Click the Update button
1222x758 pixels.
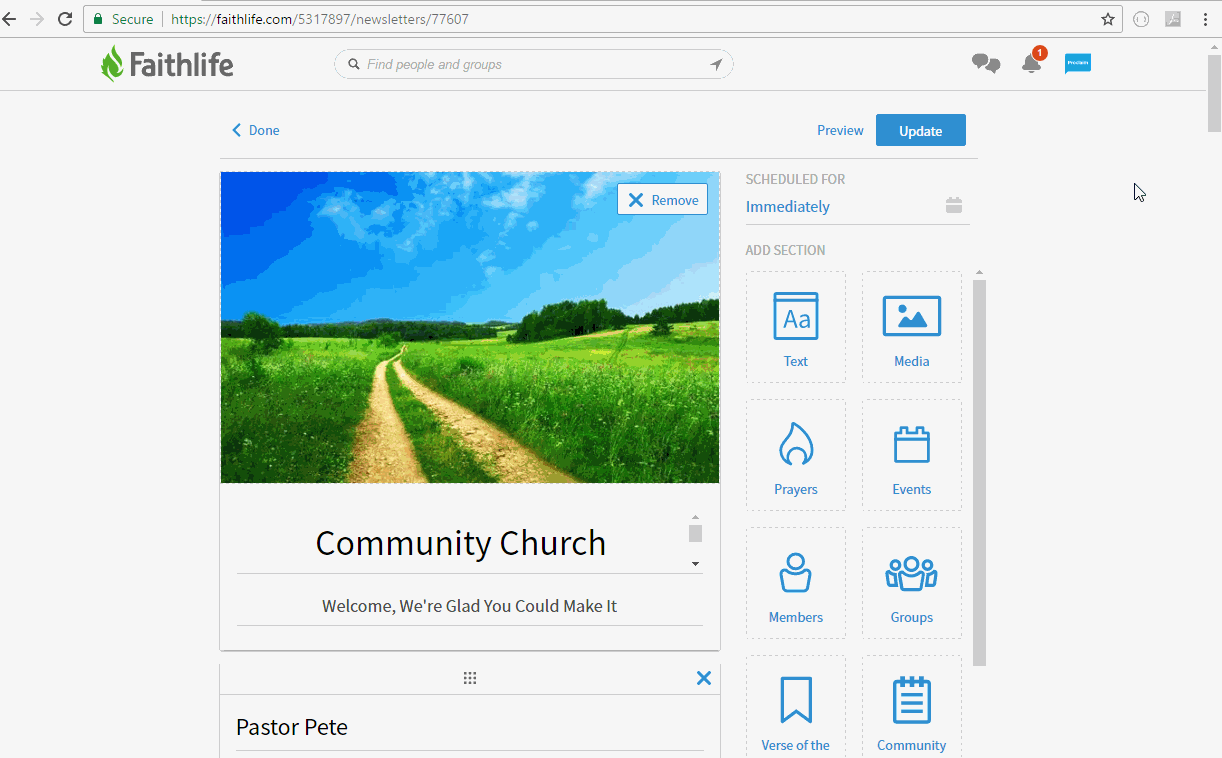point(921,130)
